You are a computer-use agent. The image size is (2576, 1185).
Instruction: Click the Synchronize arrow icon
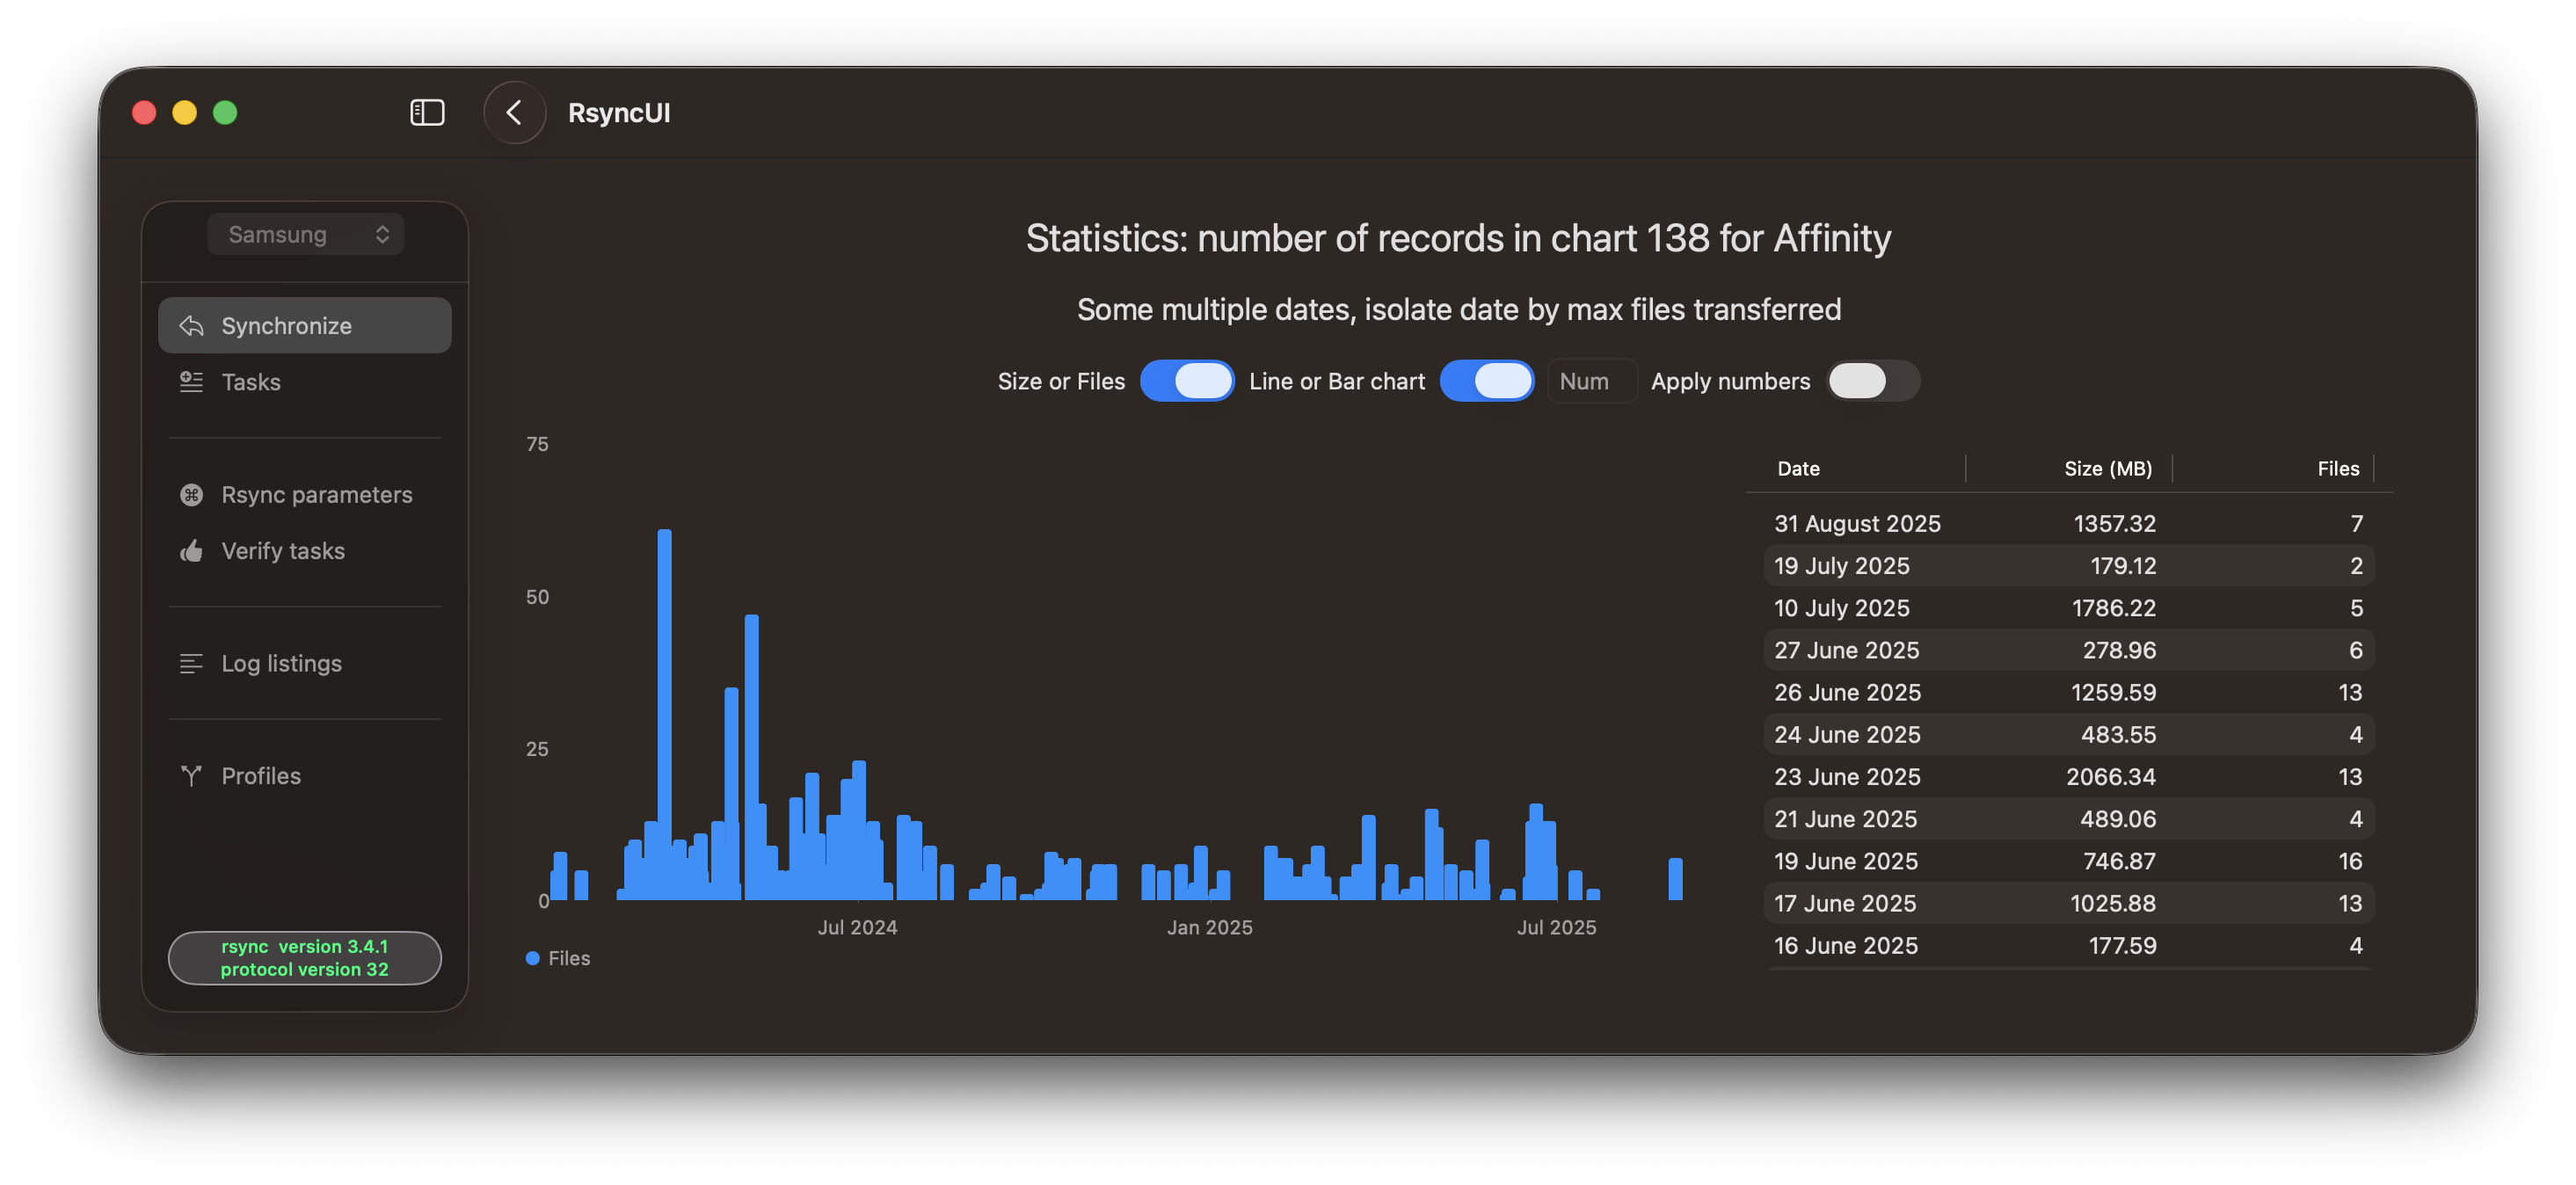191,326
